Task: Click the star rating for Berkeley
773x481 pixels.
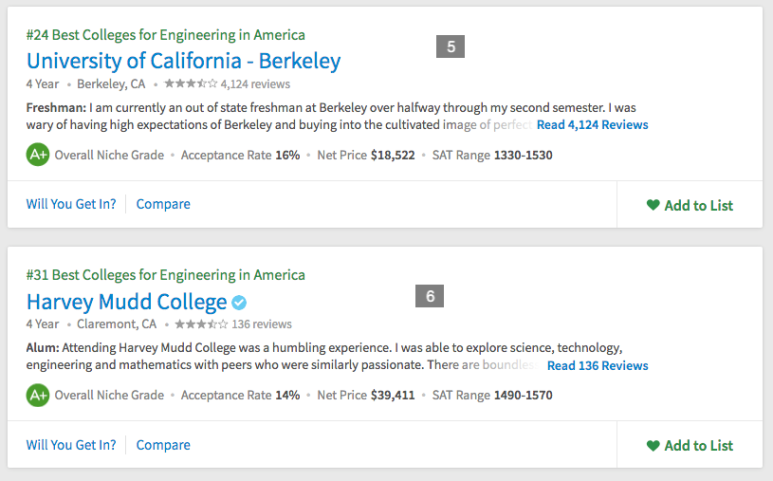Action: pos(190,84)
